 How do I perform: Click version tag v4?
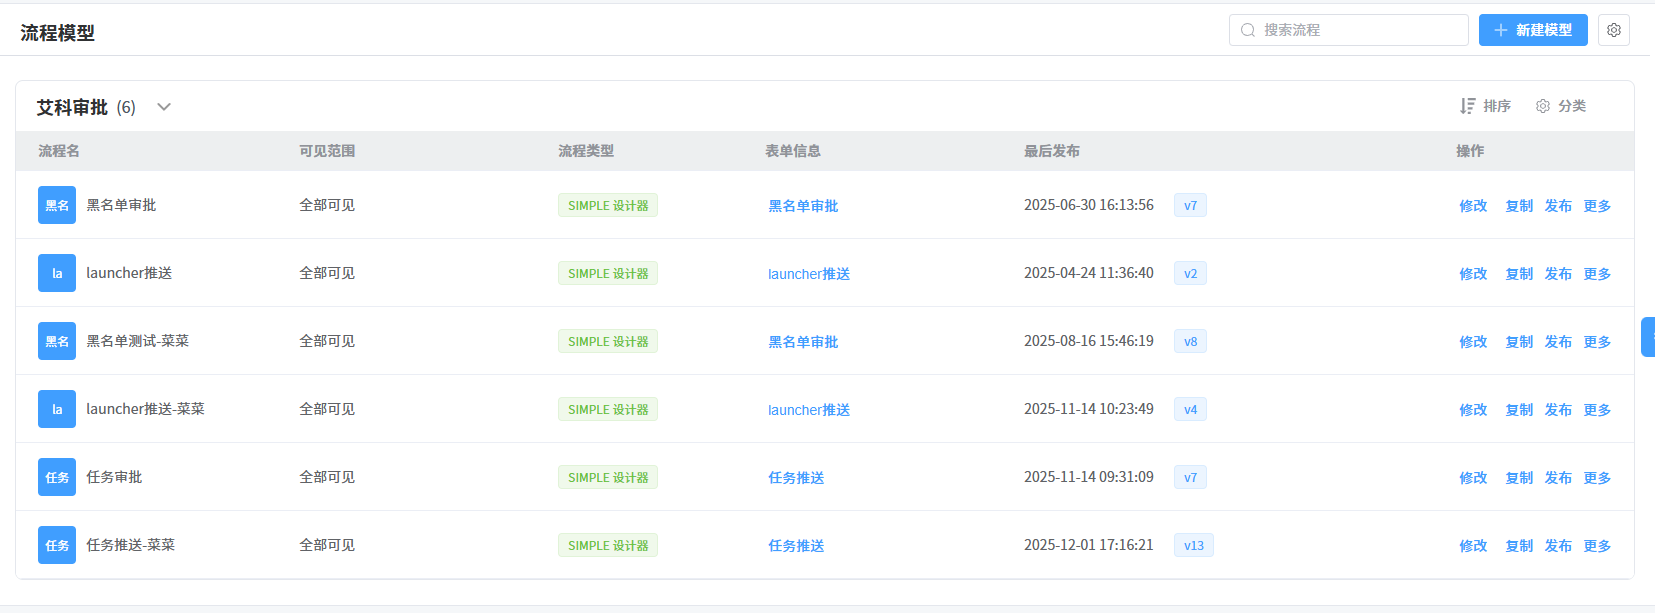tap(1190, 409)
